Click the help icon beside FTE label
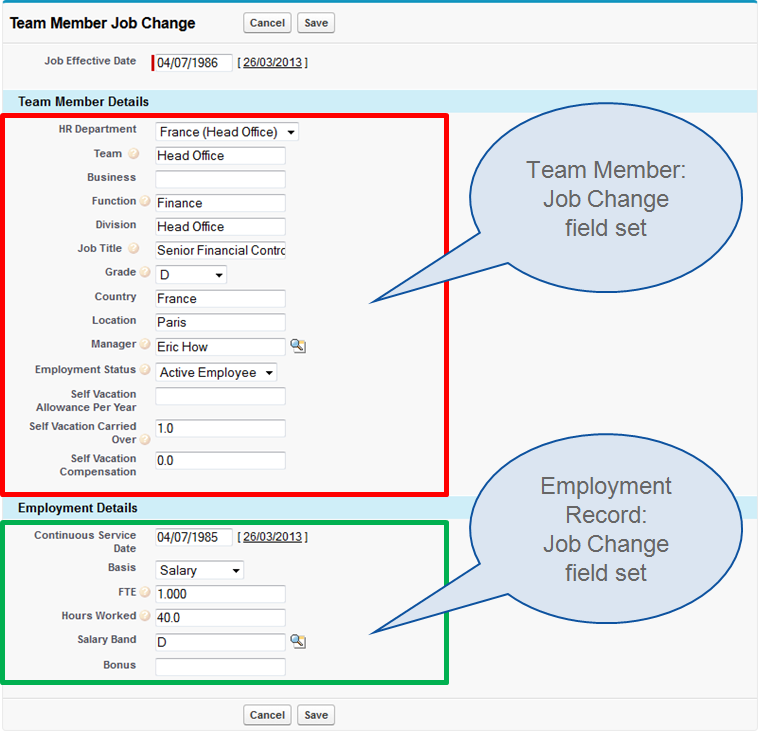Image resolution: width=758 pixels, height=731 pixels. 145,592
